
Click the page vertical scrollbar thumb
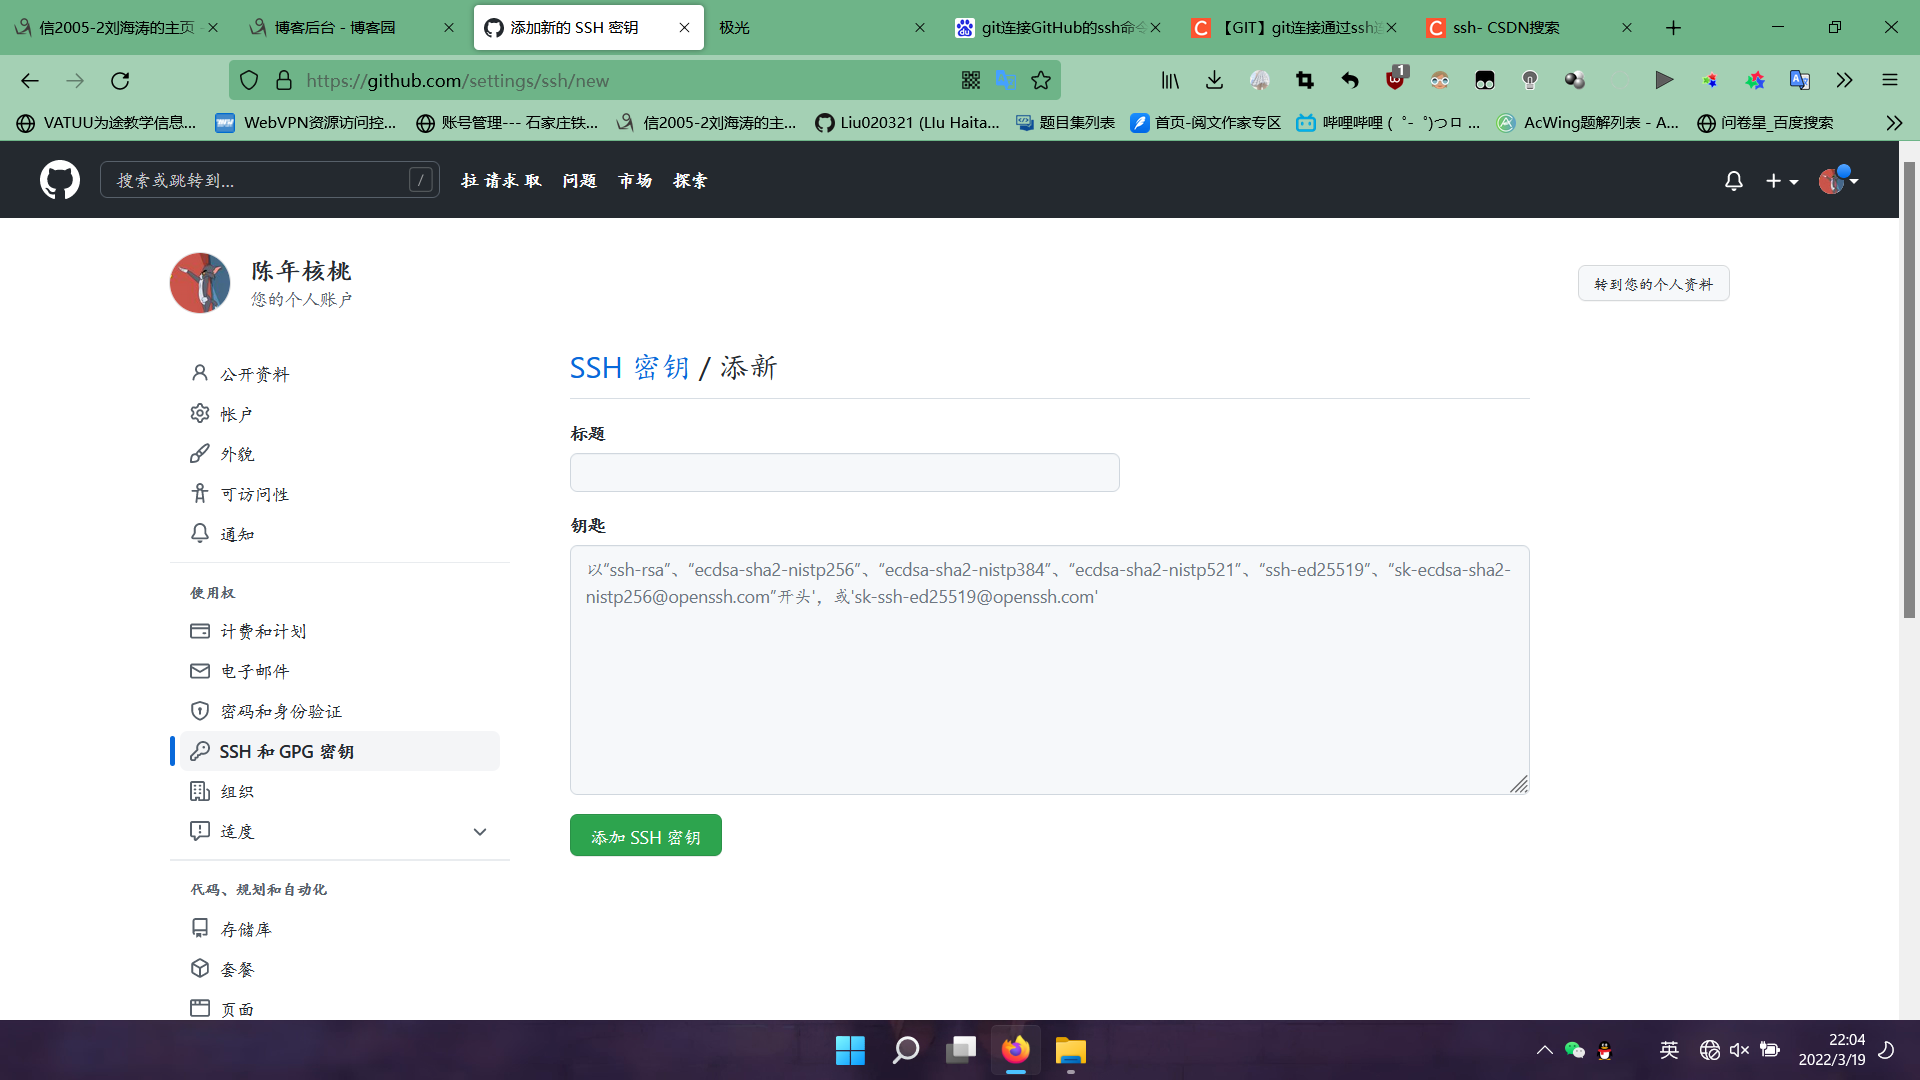coord(1908,390)
